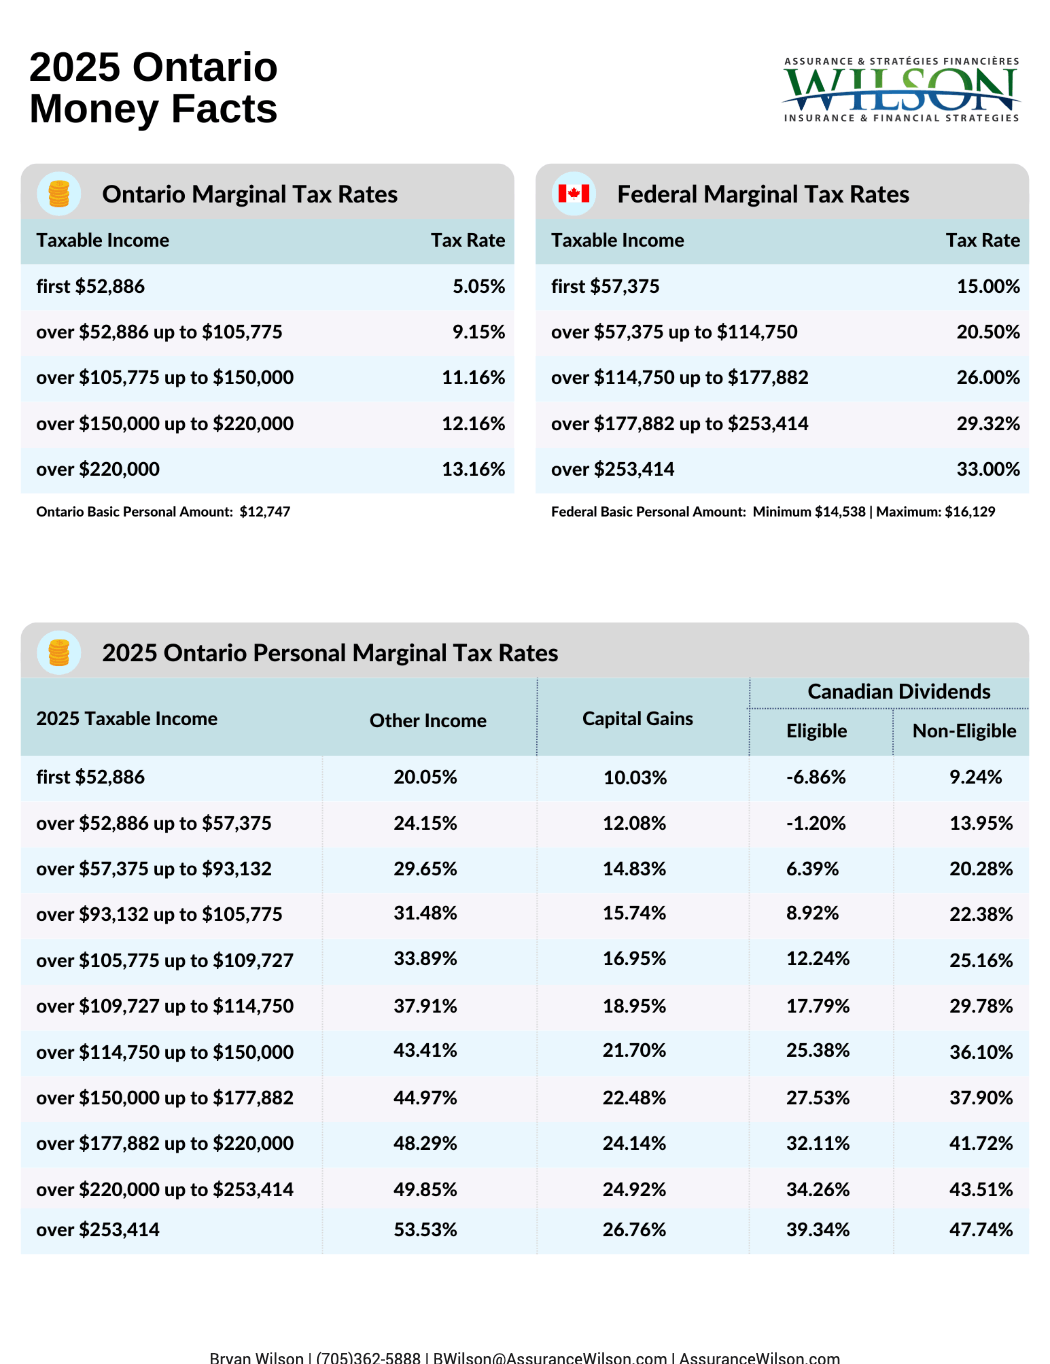
Task: Click the Non-Eligible dividends column header
Action: pos(964,731)
